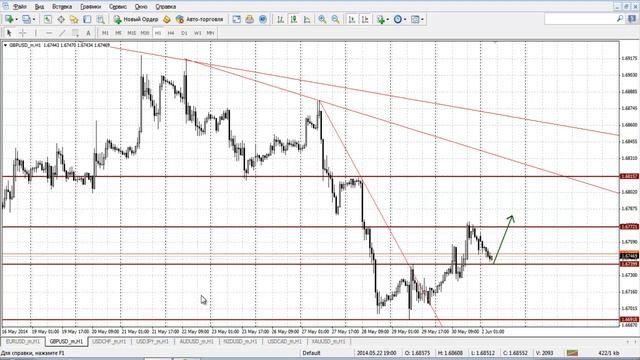Click the blue round icon after Print
Viewport: 640px width, 360px height.
pos(262,19)
